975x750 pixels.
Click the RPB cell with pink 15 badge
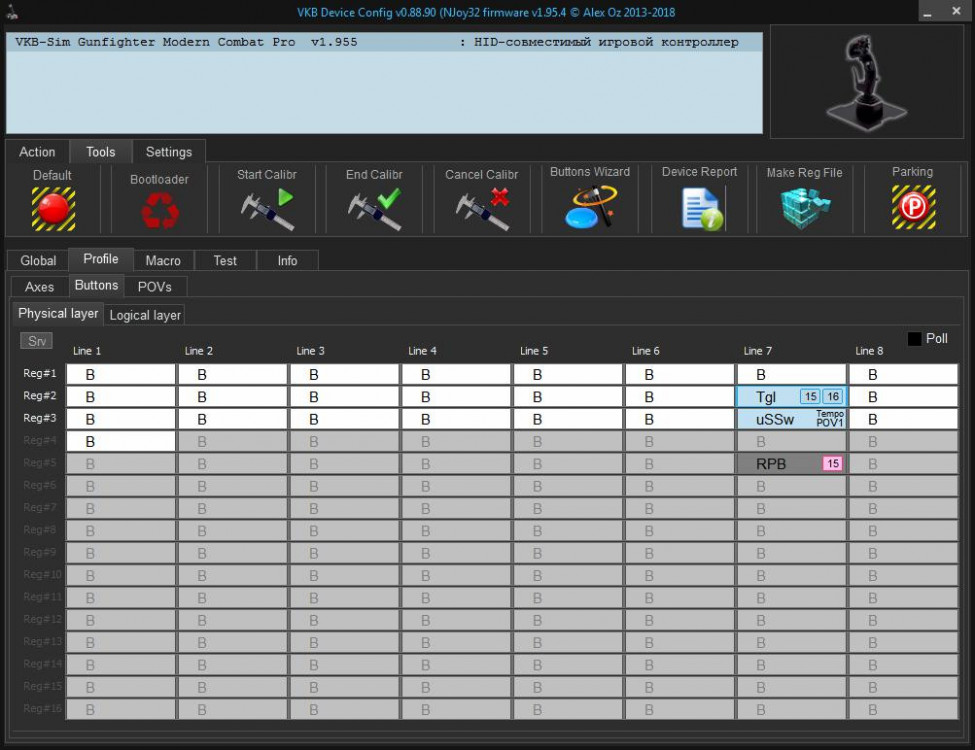(791, 464)
